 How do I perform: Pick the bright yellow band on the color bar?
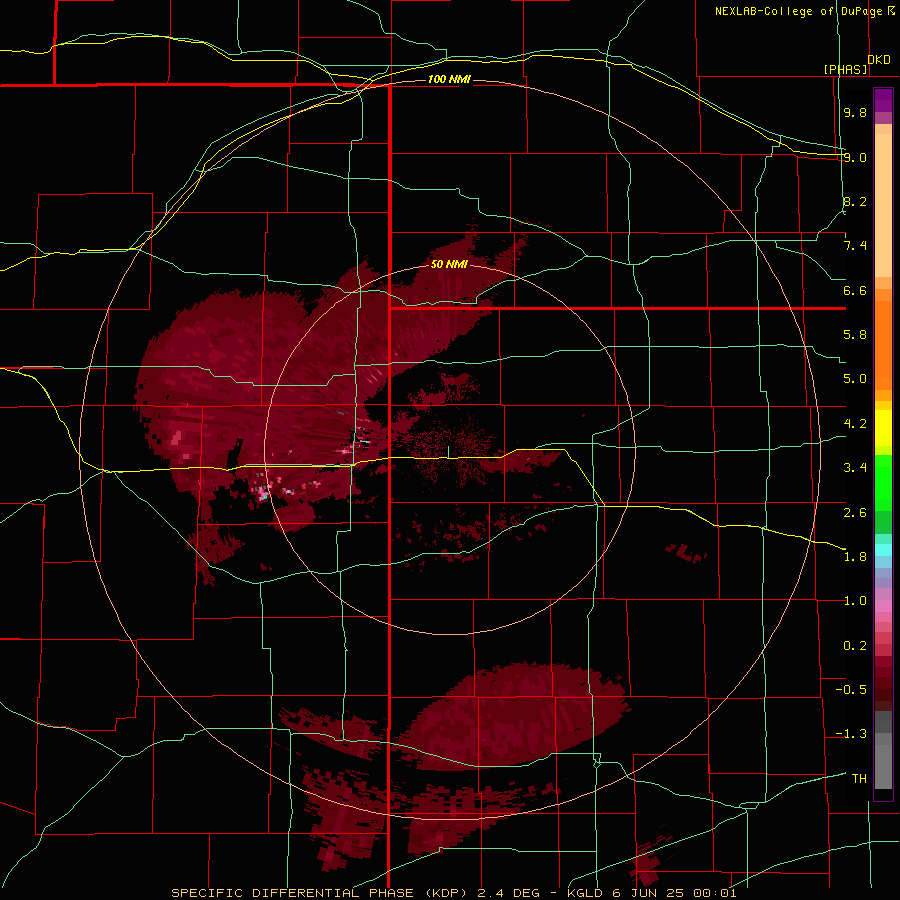(x=883, y=428)
